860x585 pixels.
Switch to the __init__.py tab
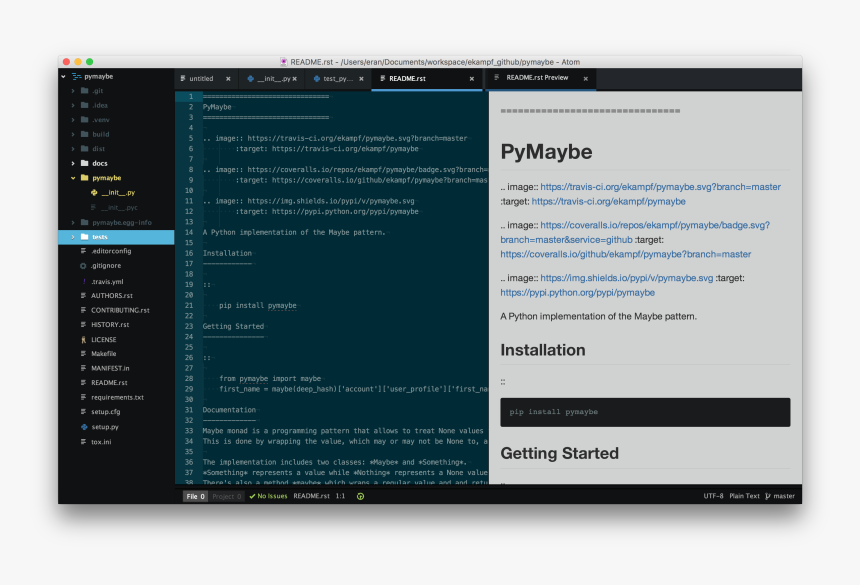tap(271, 79)
